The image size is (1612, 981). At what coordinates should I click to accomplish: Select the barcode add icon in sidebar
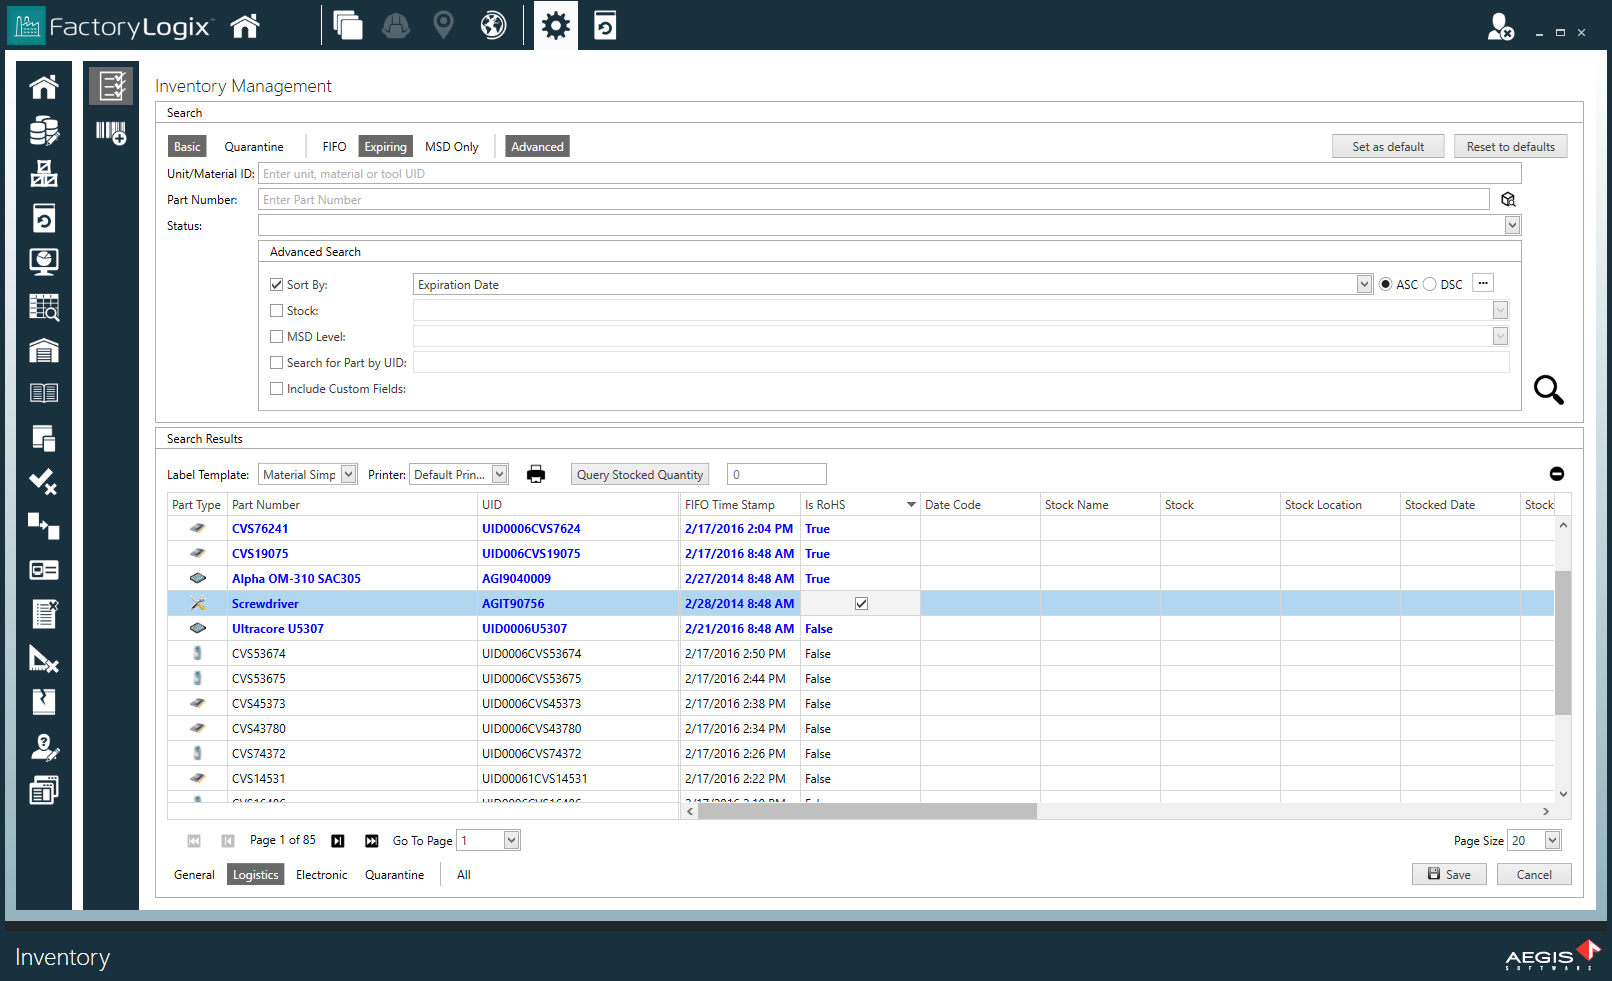click(x=111, y=131)
